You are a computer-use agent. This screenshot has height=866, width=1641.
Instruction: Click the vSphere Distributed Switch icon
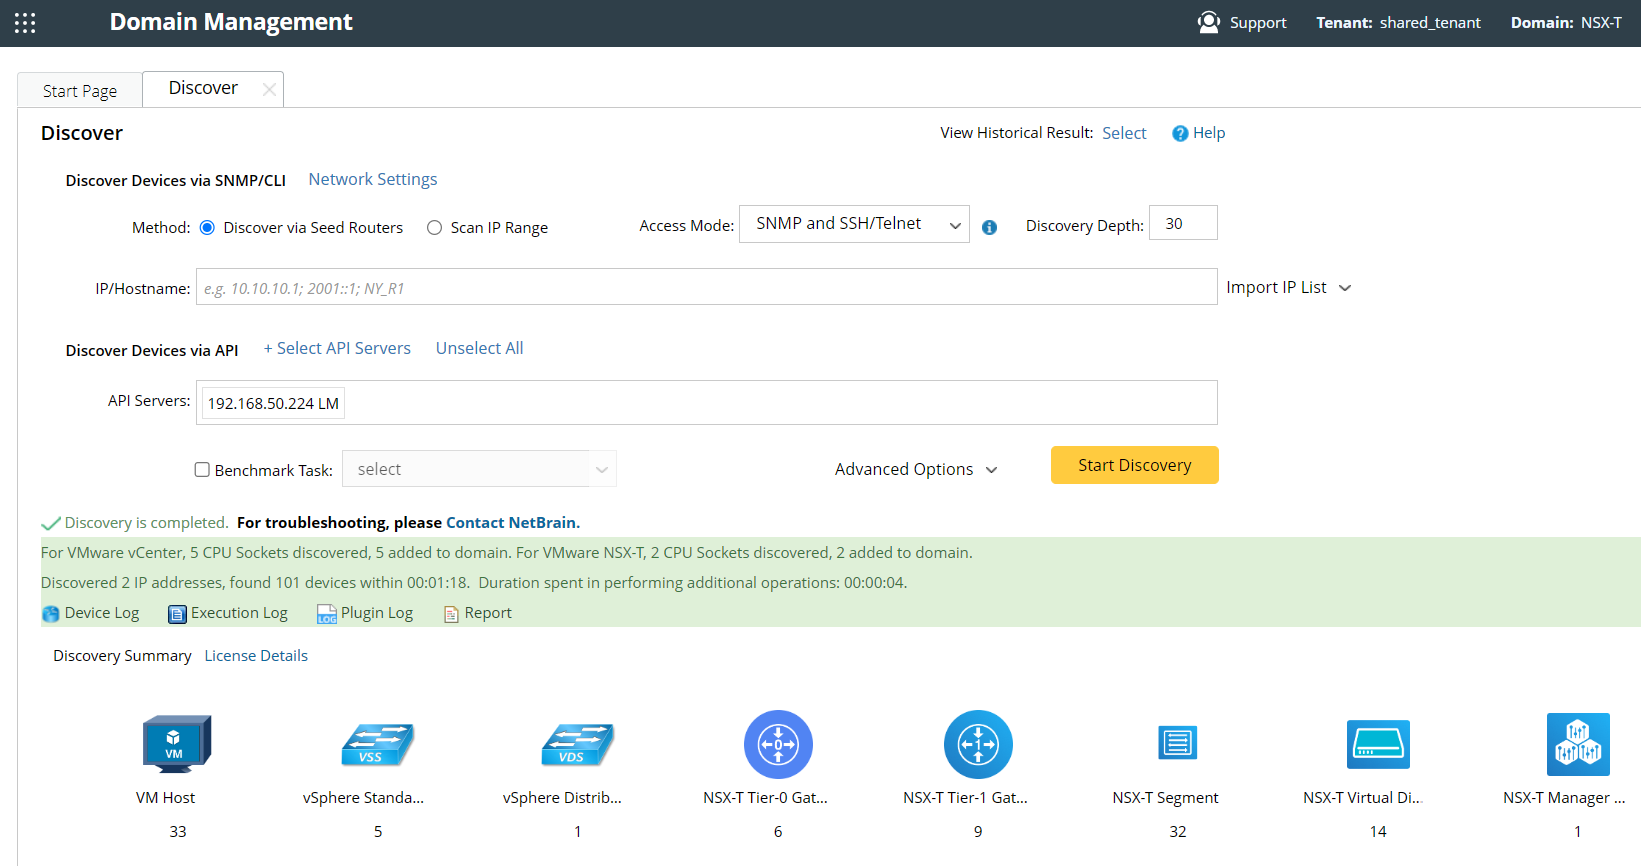578,745
